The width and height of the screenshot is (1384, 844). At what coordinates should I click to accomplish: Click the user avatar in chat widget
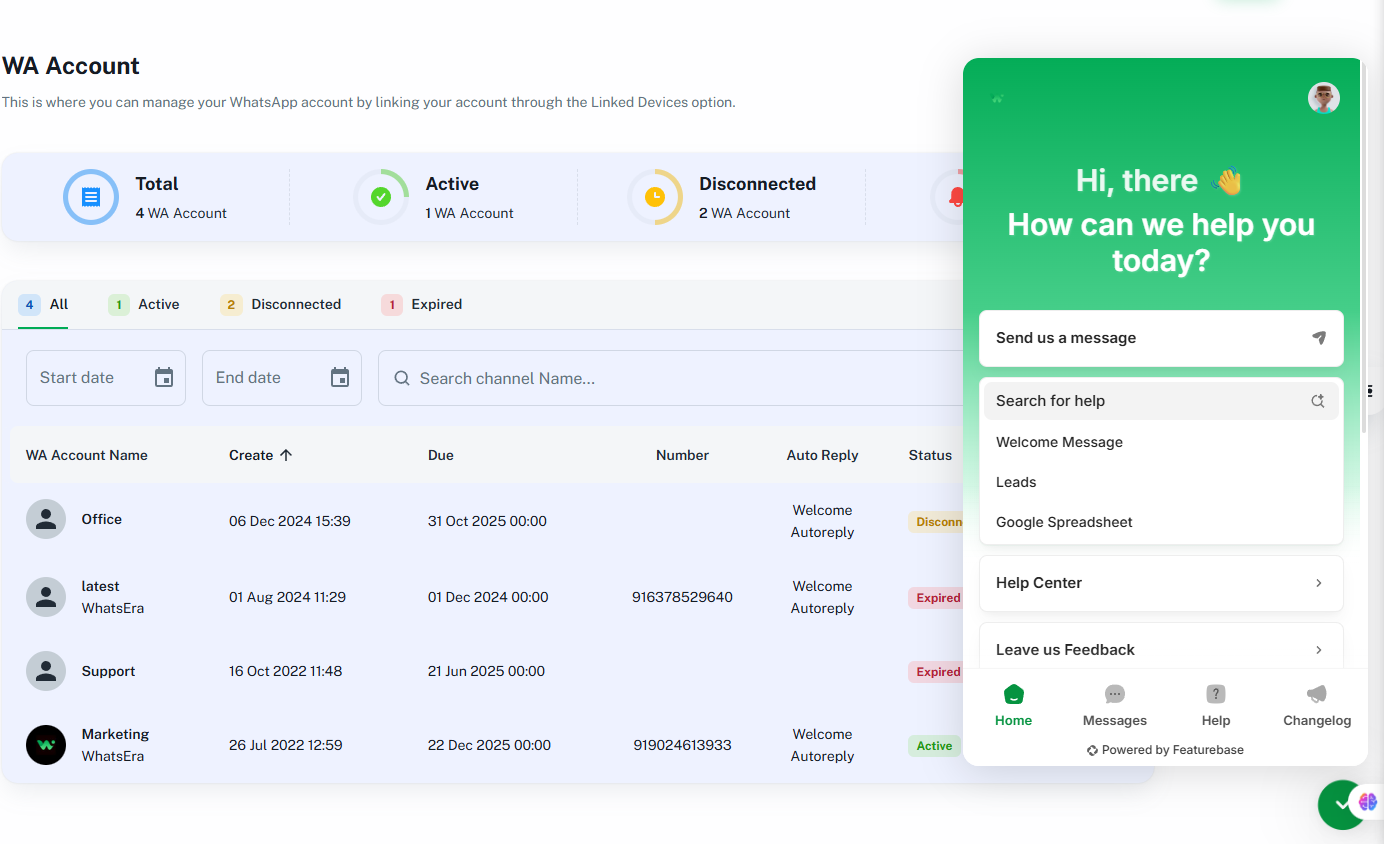coord(1323,98)
